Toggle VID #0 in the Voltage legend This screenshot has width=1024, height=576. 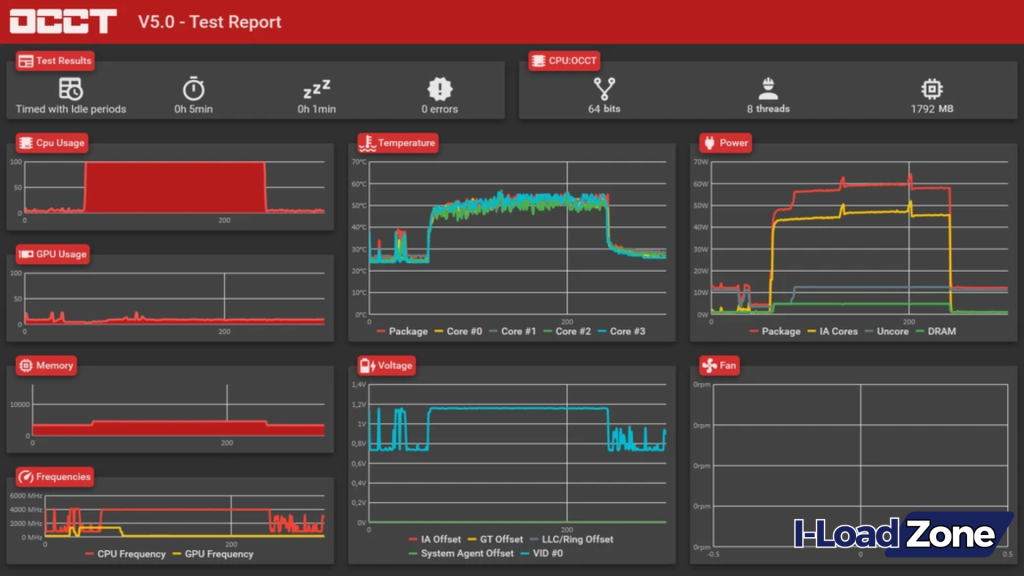coord(541,553)
